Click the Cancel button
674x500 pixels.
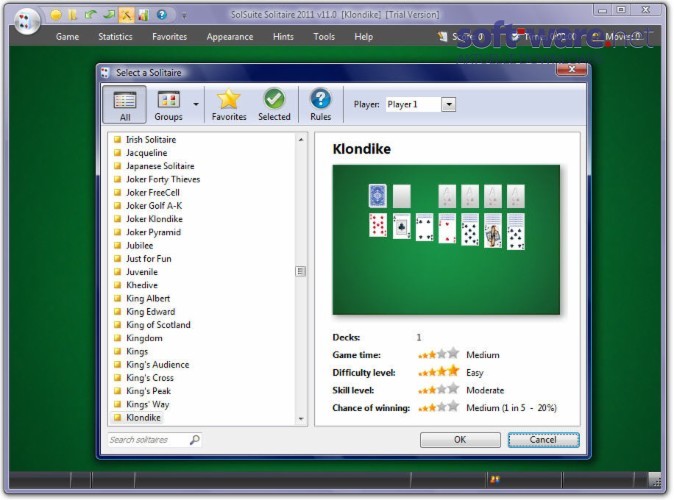(x=543, y=440)
